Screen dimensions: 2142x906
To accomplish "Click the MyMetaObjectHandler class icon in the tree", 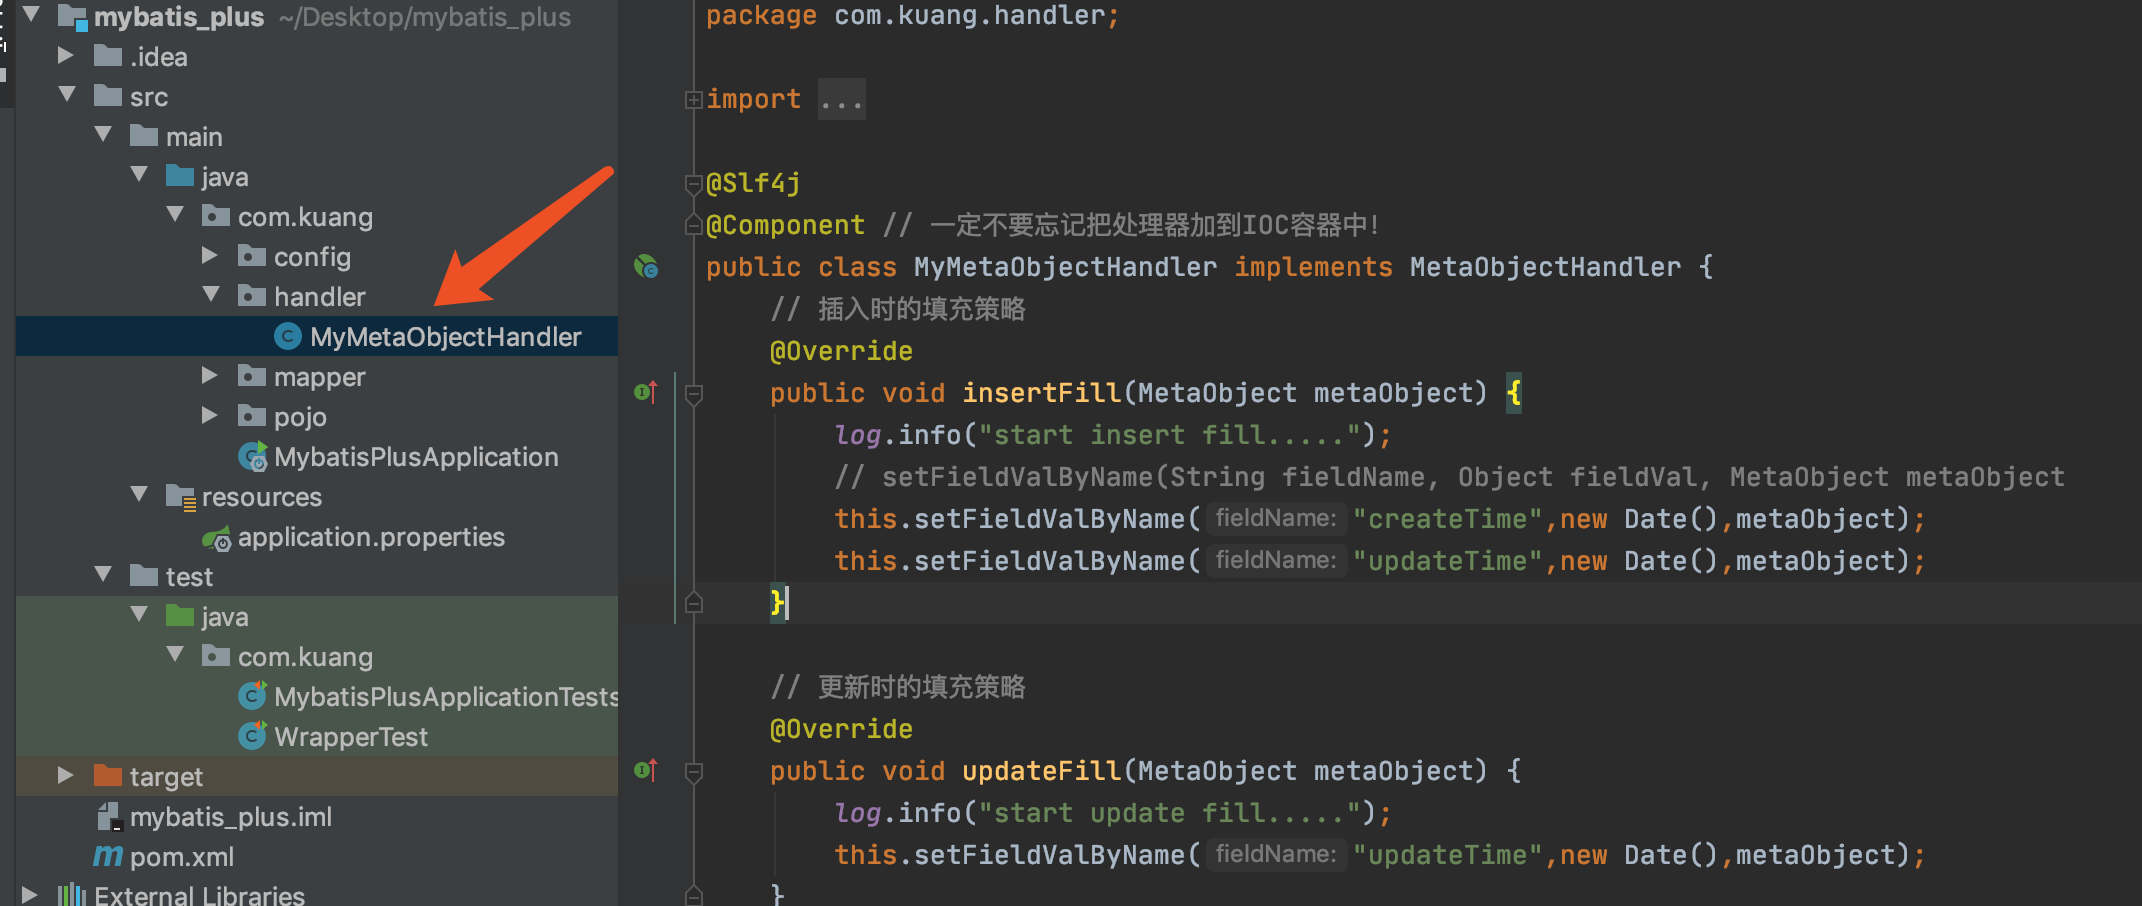I will 288,336.
